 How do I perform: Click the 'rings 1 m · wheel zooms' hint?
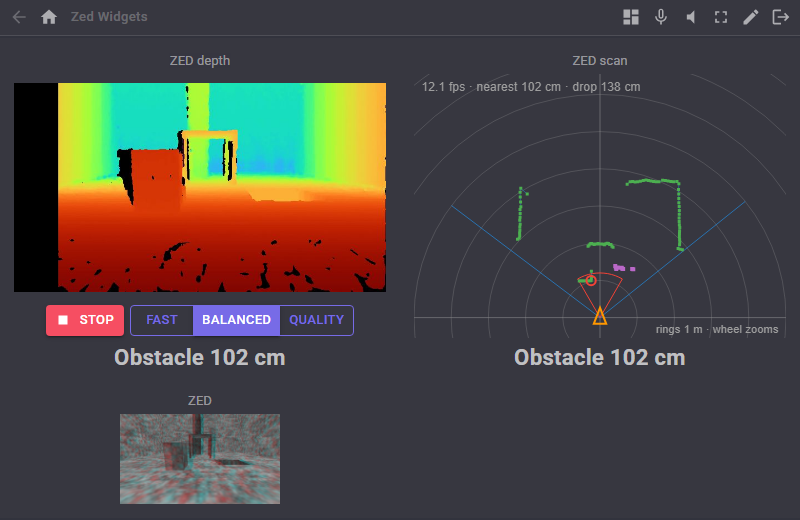717,329
